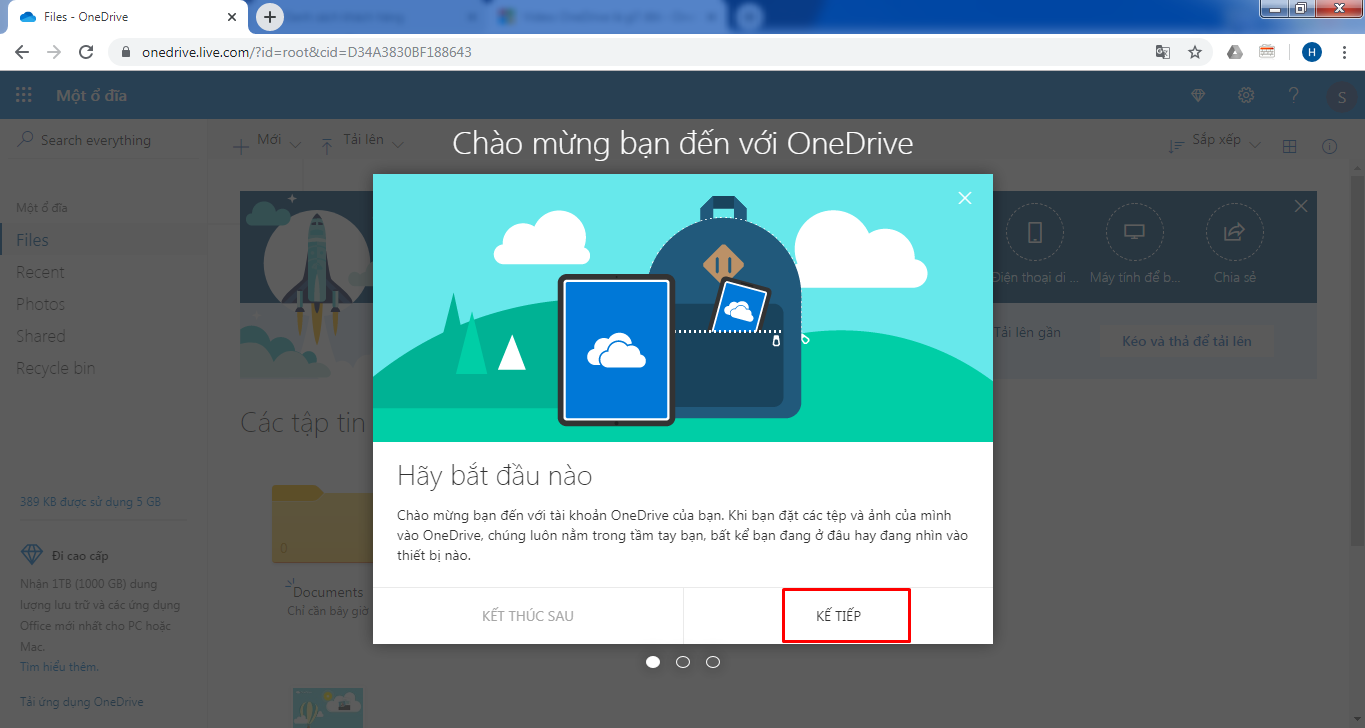Click Kéo và thả để tải lên button
1365x728 pixels.
tap(1187, 341)
